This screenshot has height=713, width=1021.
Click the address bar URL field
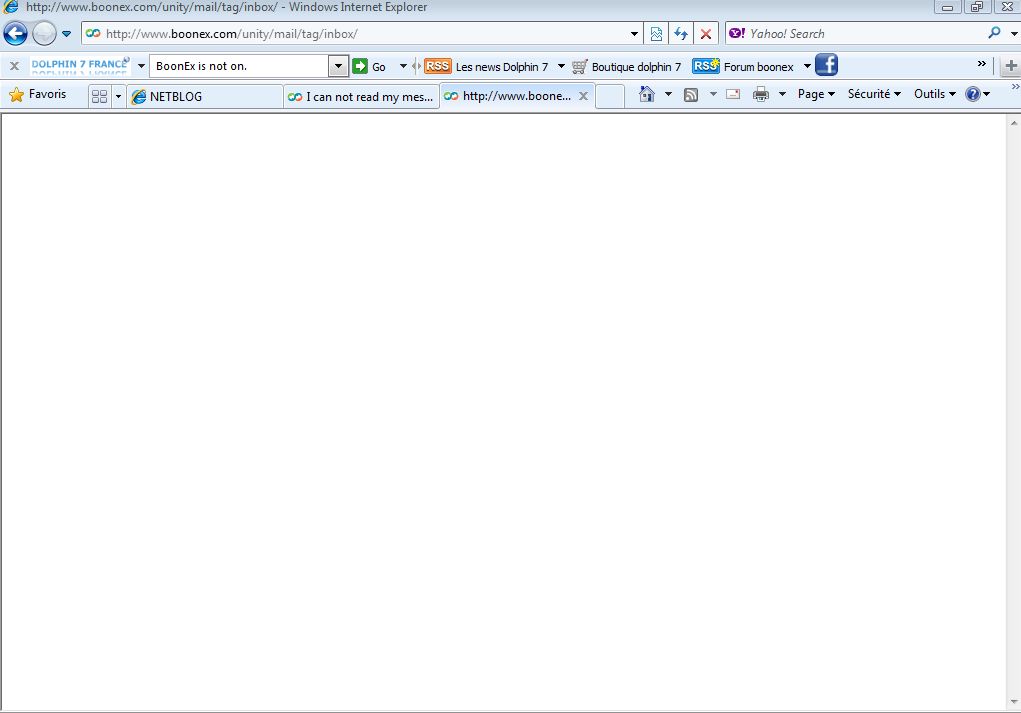[x=356, y=34]
